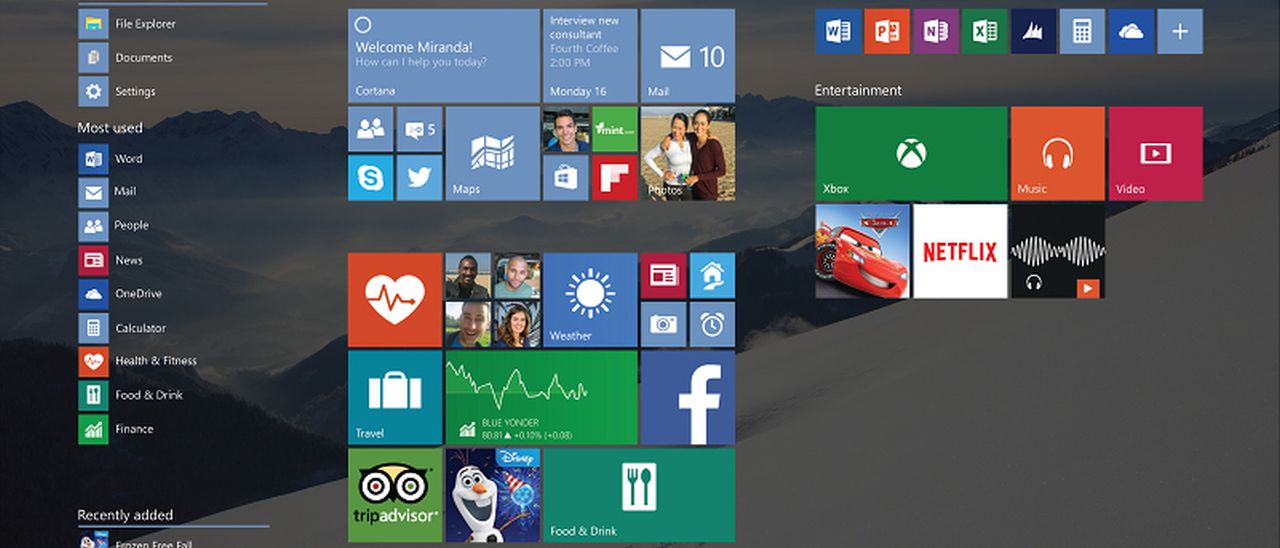
Task: Open News in the Most used list
Action: (110, 260)
